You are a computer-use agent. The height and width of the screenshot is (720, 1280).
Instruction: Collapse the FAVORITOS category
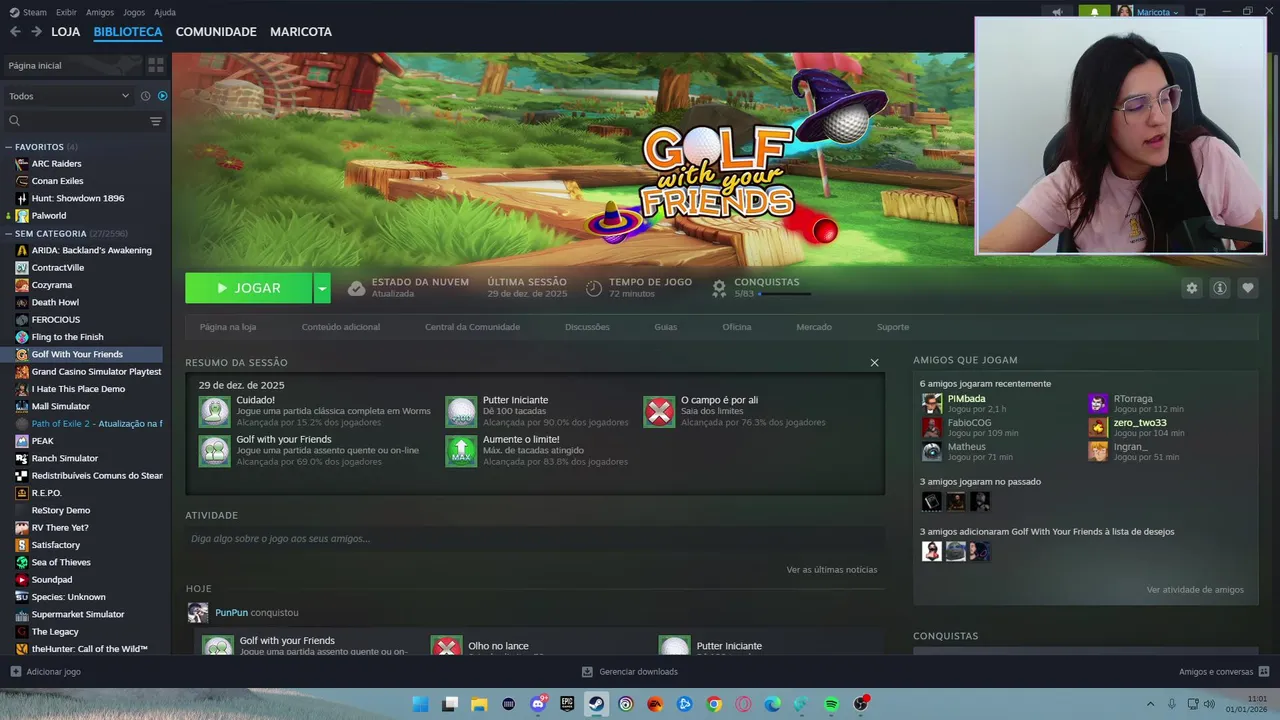pos(9,147)
